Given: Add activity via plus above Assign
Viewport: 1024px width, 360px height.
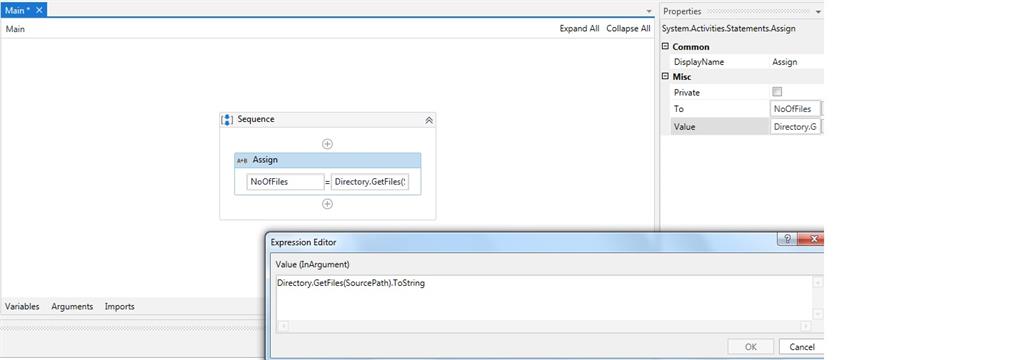Looking at the screenshot, I should [x=328, y=144].
